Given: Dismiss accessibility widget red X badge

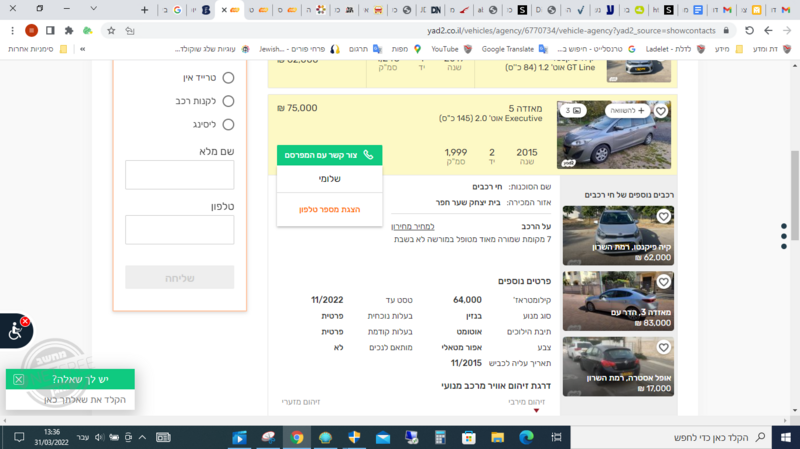Looking at the screenshot, I should (x=25, y=321).
